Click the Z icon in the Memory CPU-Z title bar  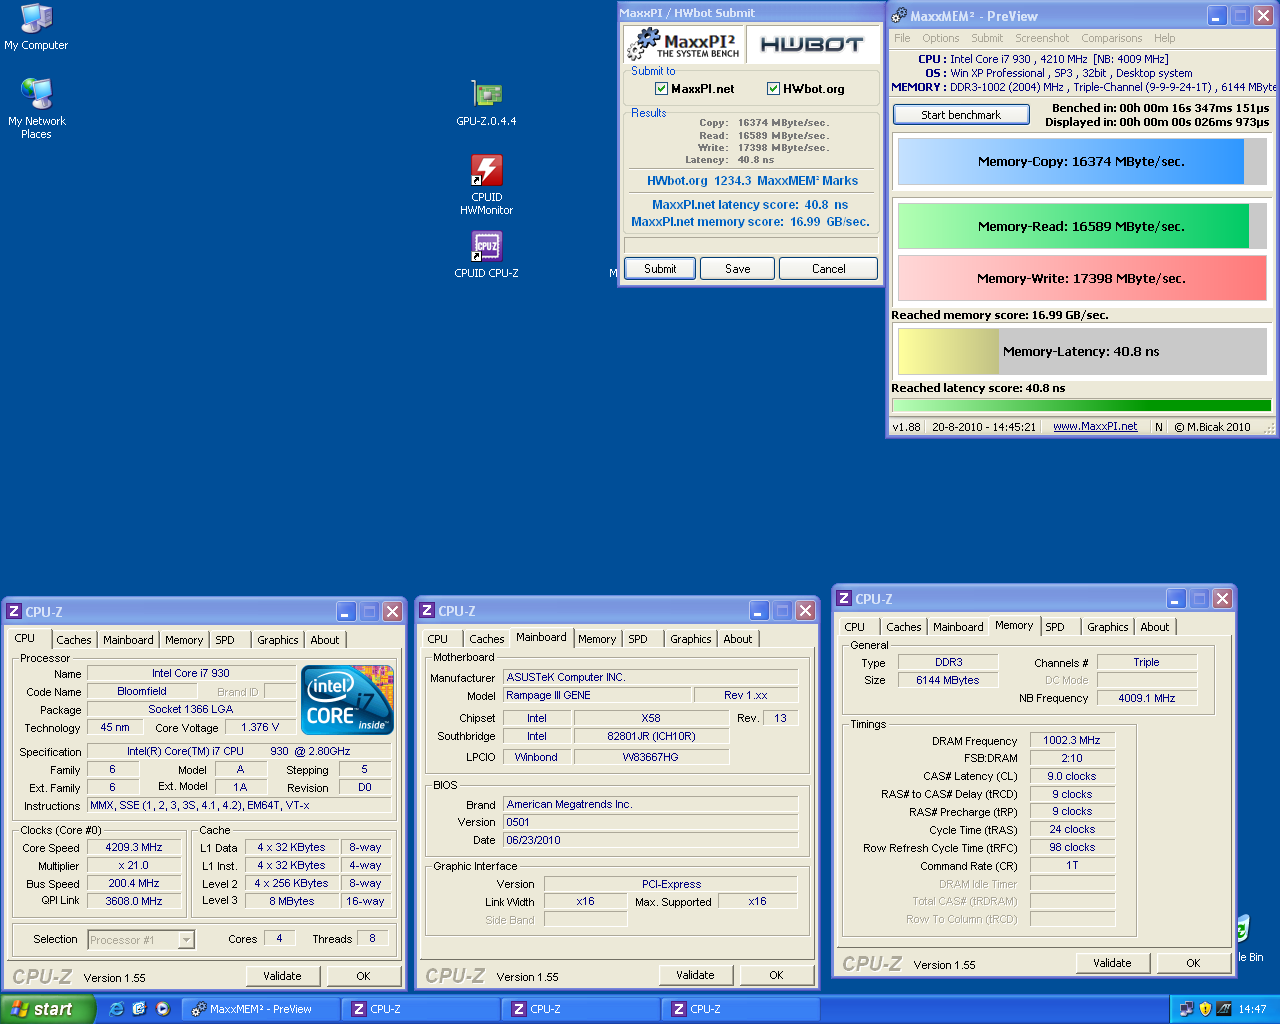tap(844, 598)
